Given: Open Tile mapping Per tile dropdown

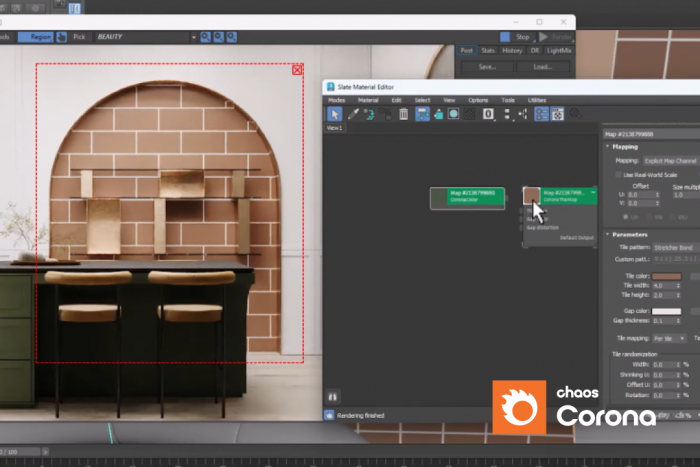Looking at the screenshot, I should (669, 338).
